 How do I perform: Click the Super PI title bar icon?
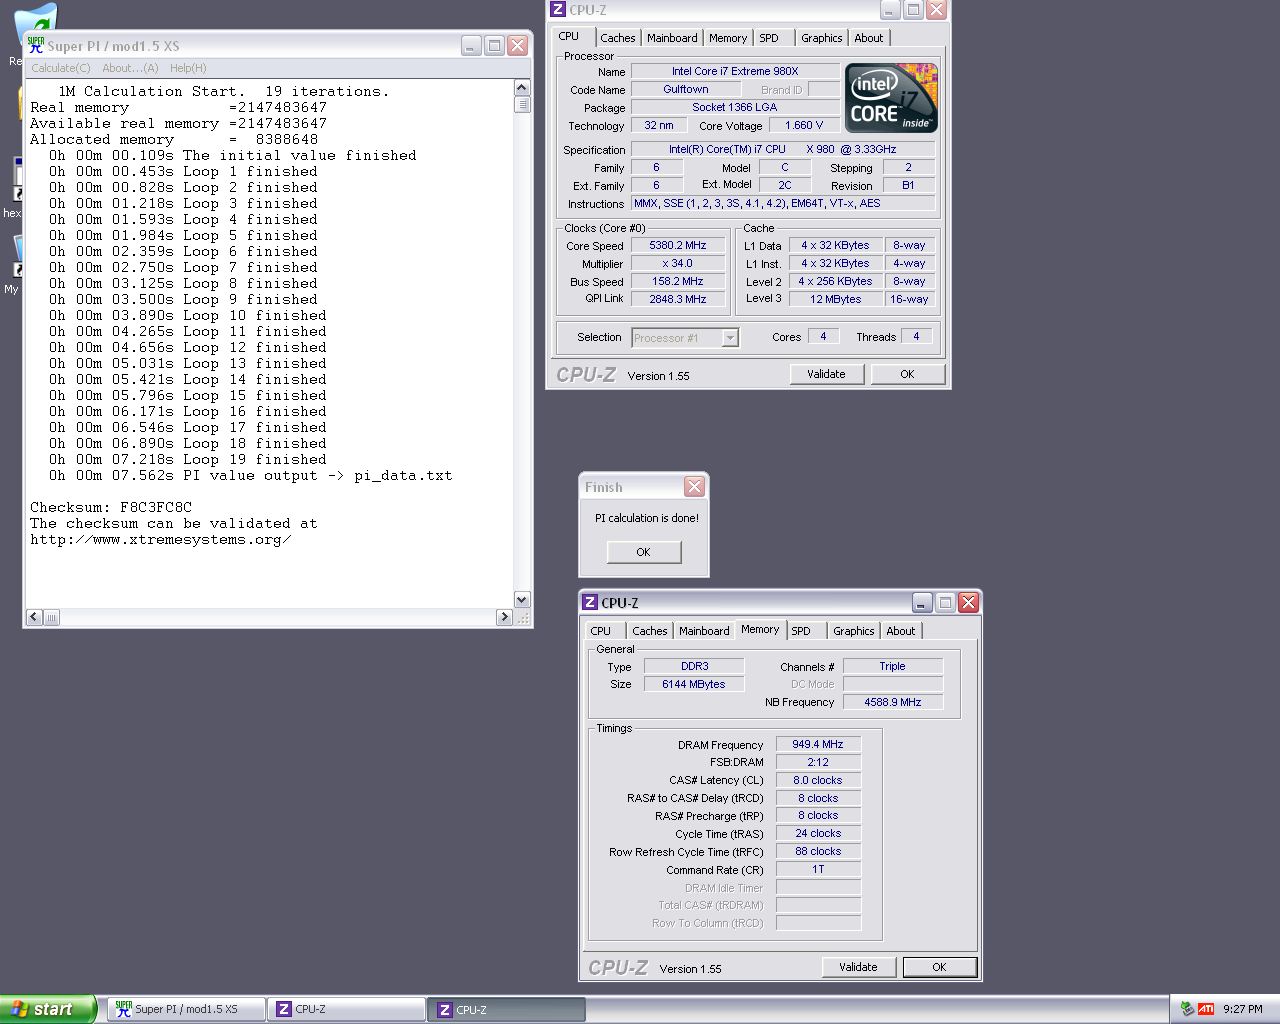click(36, 45)
